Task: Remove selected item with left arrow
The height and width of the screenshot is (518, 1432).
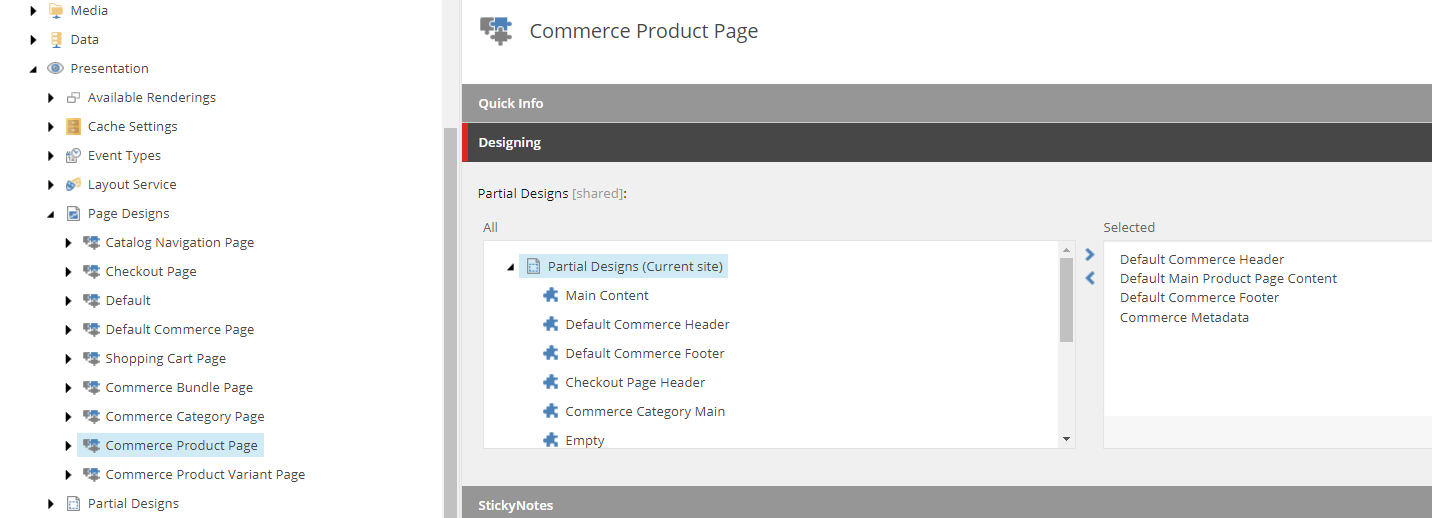Action: tap(1090, 278)
